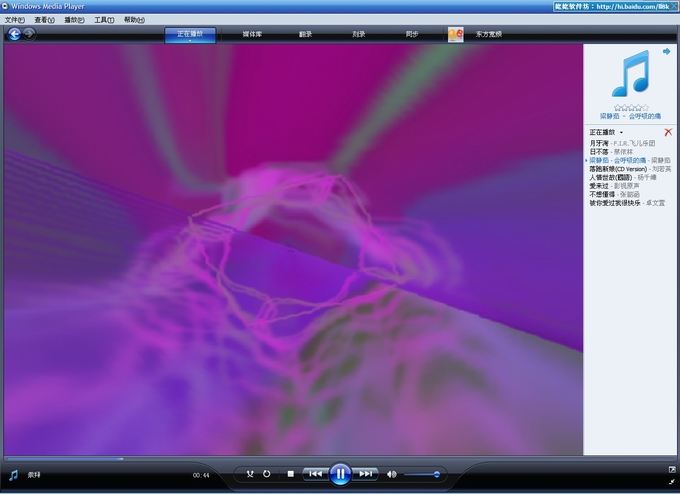Skip to the previous track
Viewport: 680px width, 494px height.
click(x=314, y=474)
